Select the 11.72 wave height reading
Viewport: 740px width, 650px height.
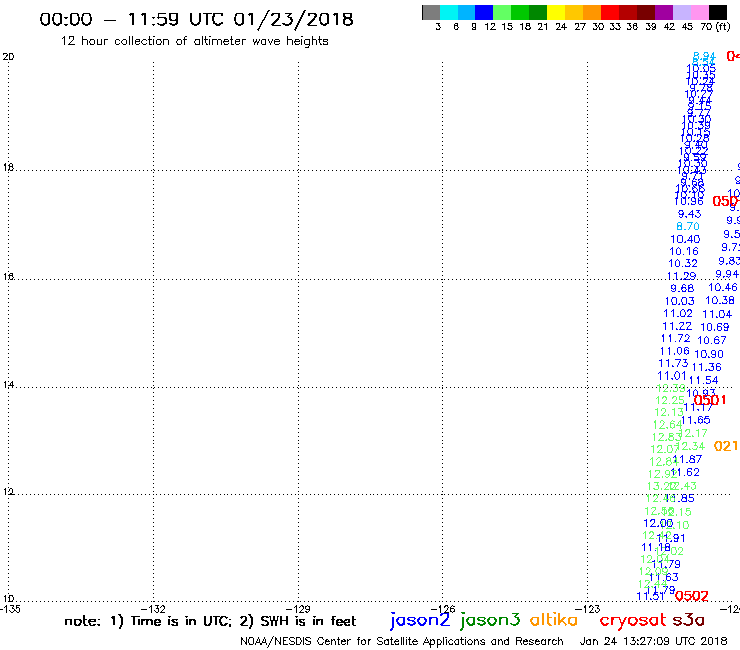(675, 338)
